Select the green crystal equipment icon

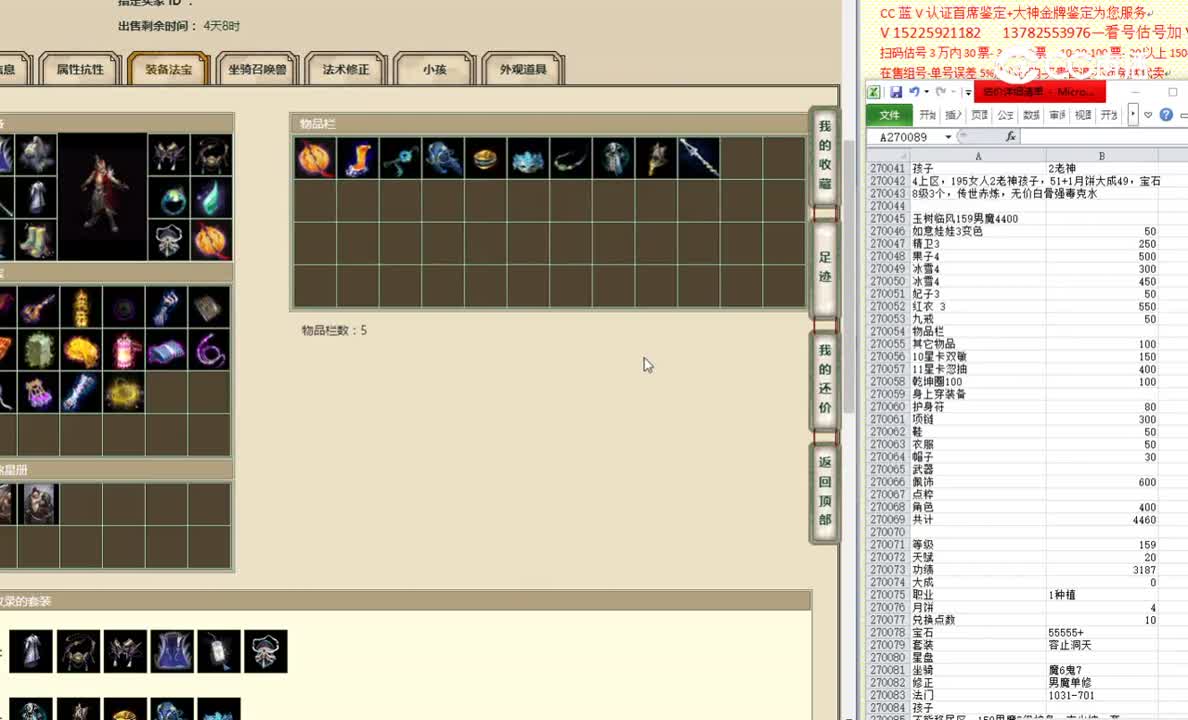211,197
